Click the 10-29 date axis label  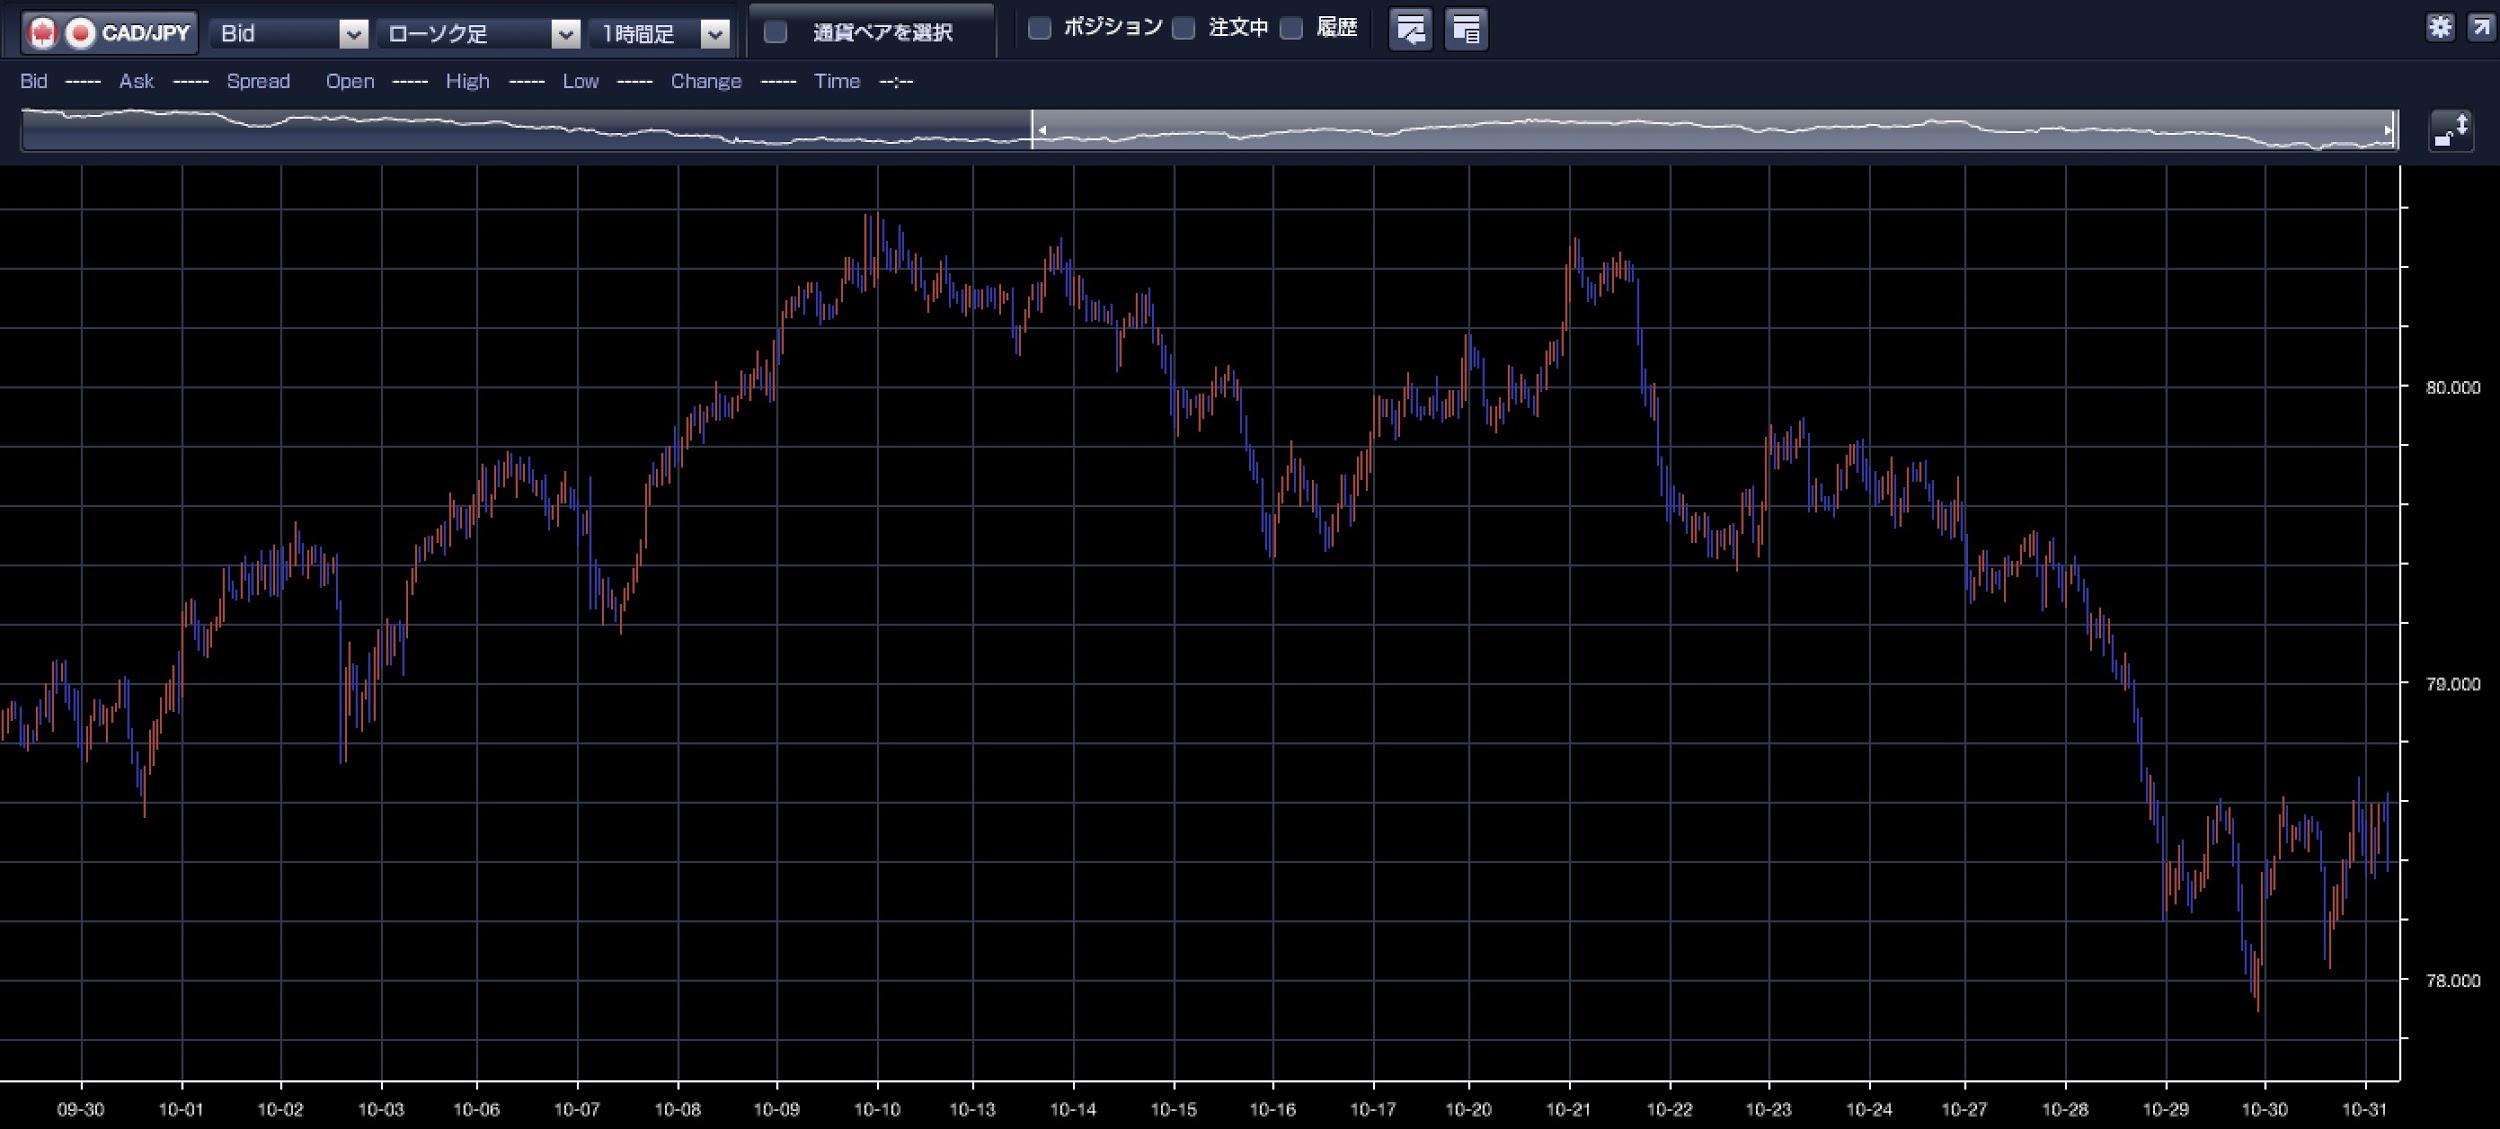(2165, 1109)
